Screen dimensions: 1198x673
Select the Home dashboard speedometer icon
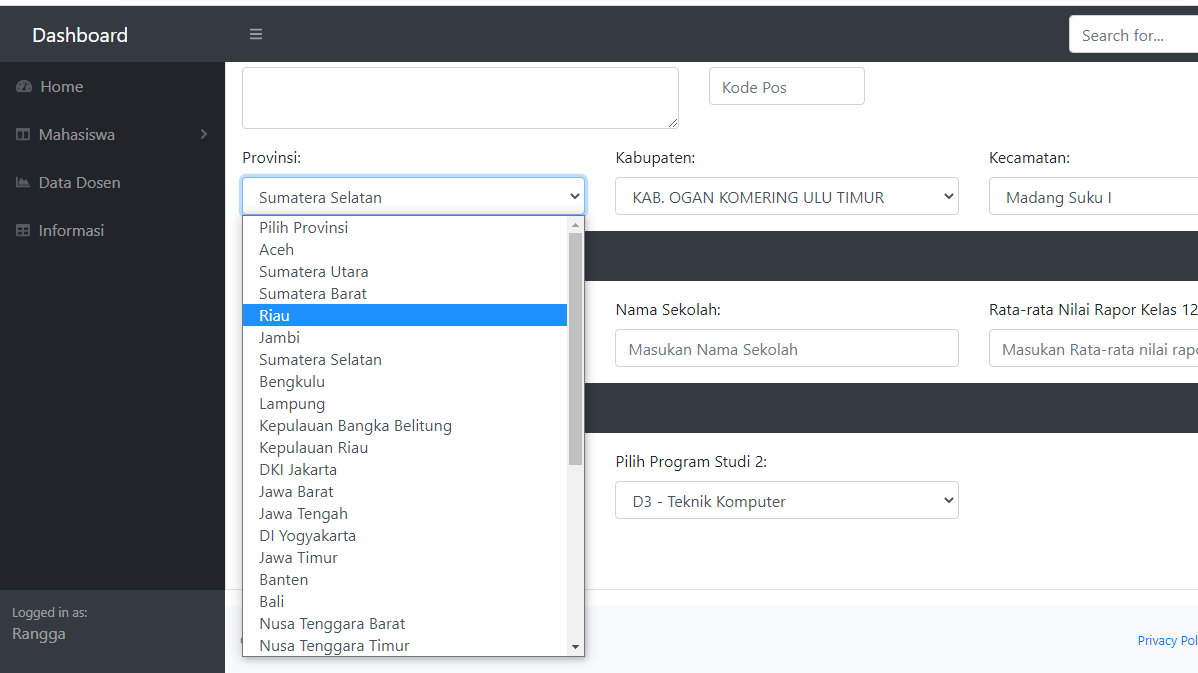22,86
